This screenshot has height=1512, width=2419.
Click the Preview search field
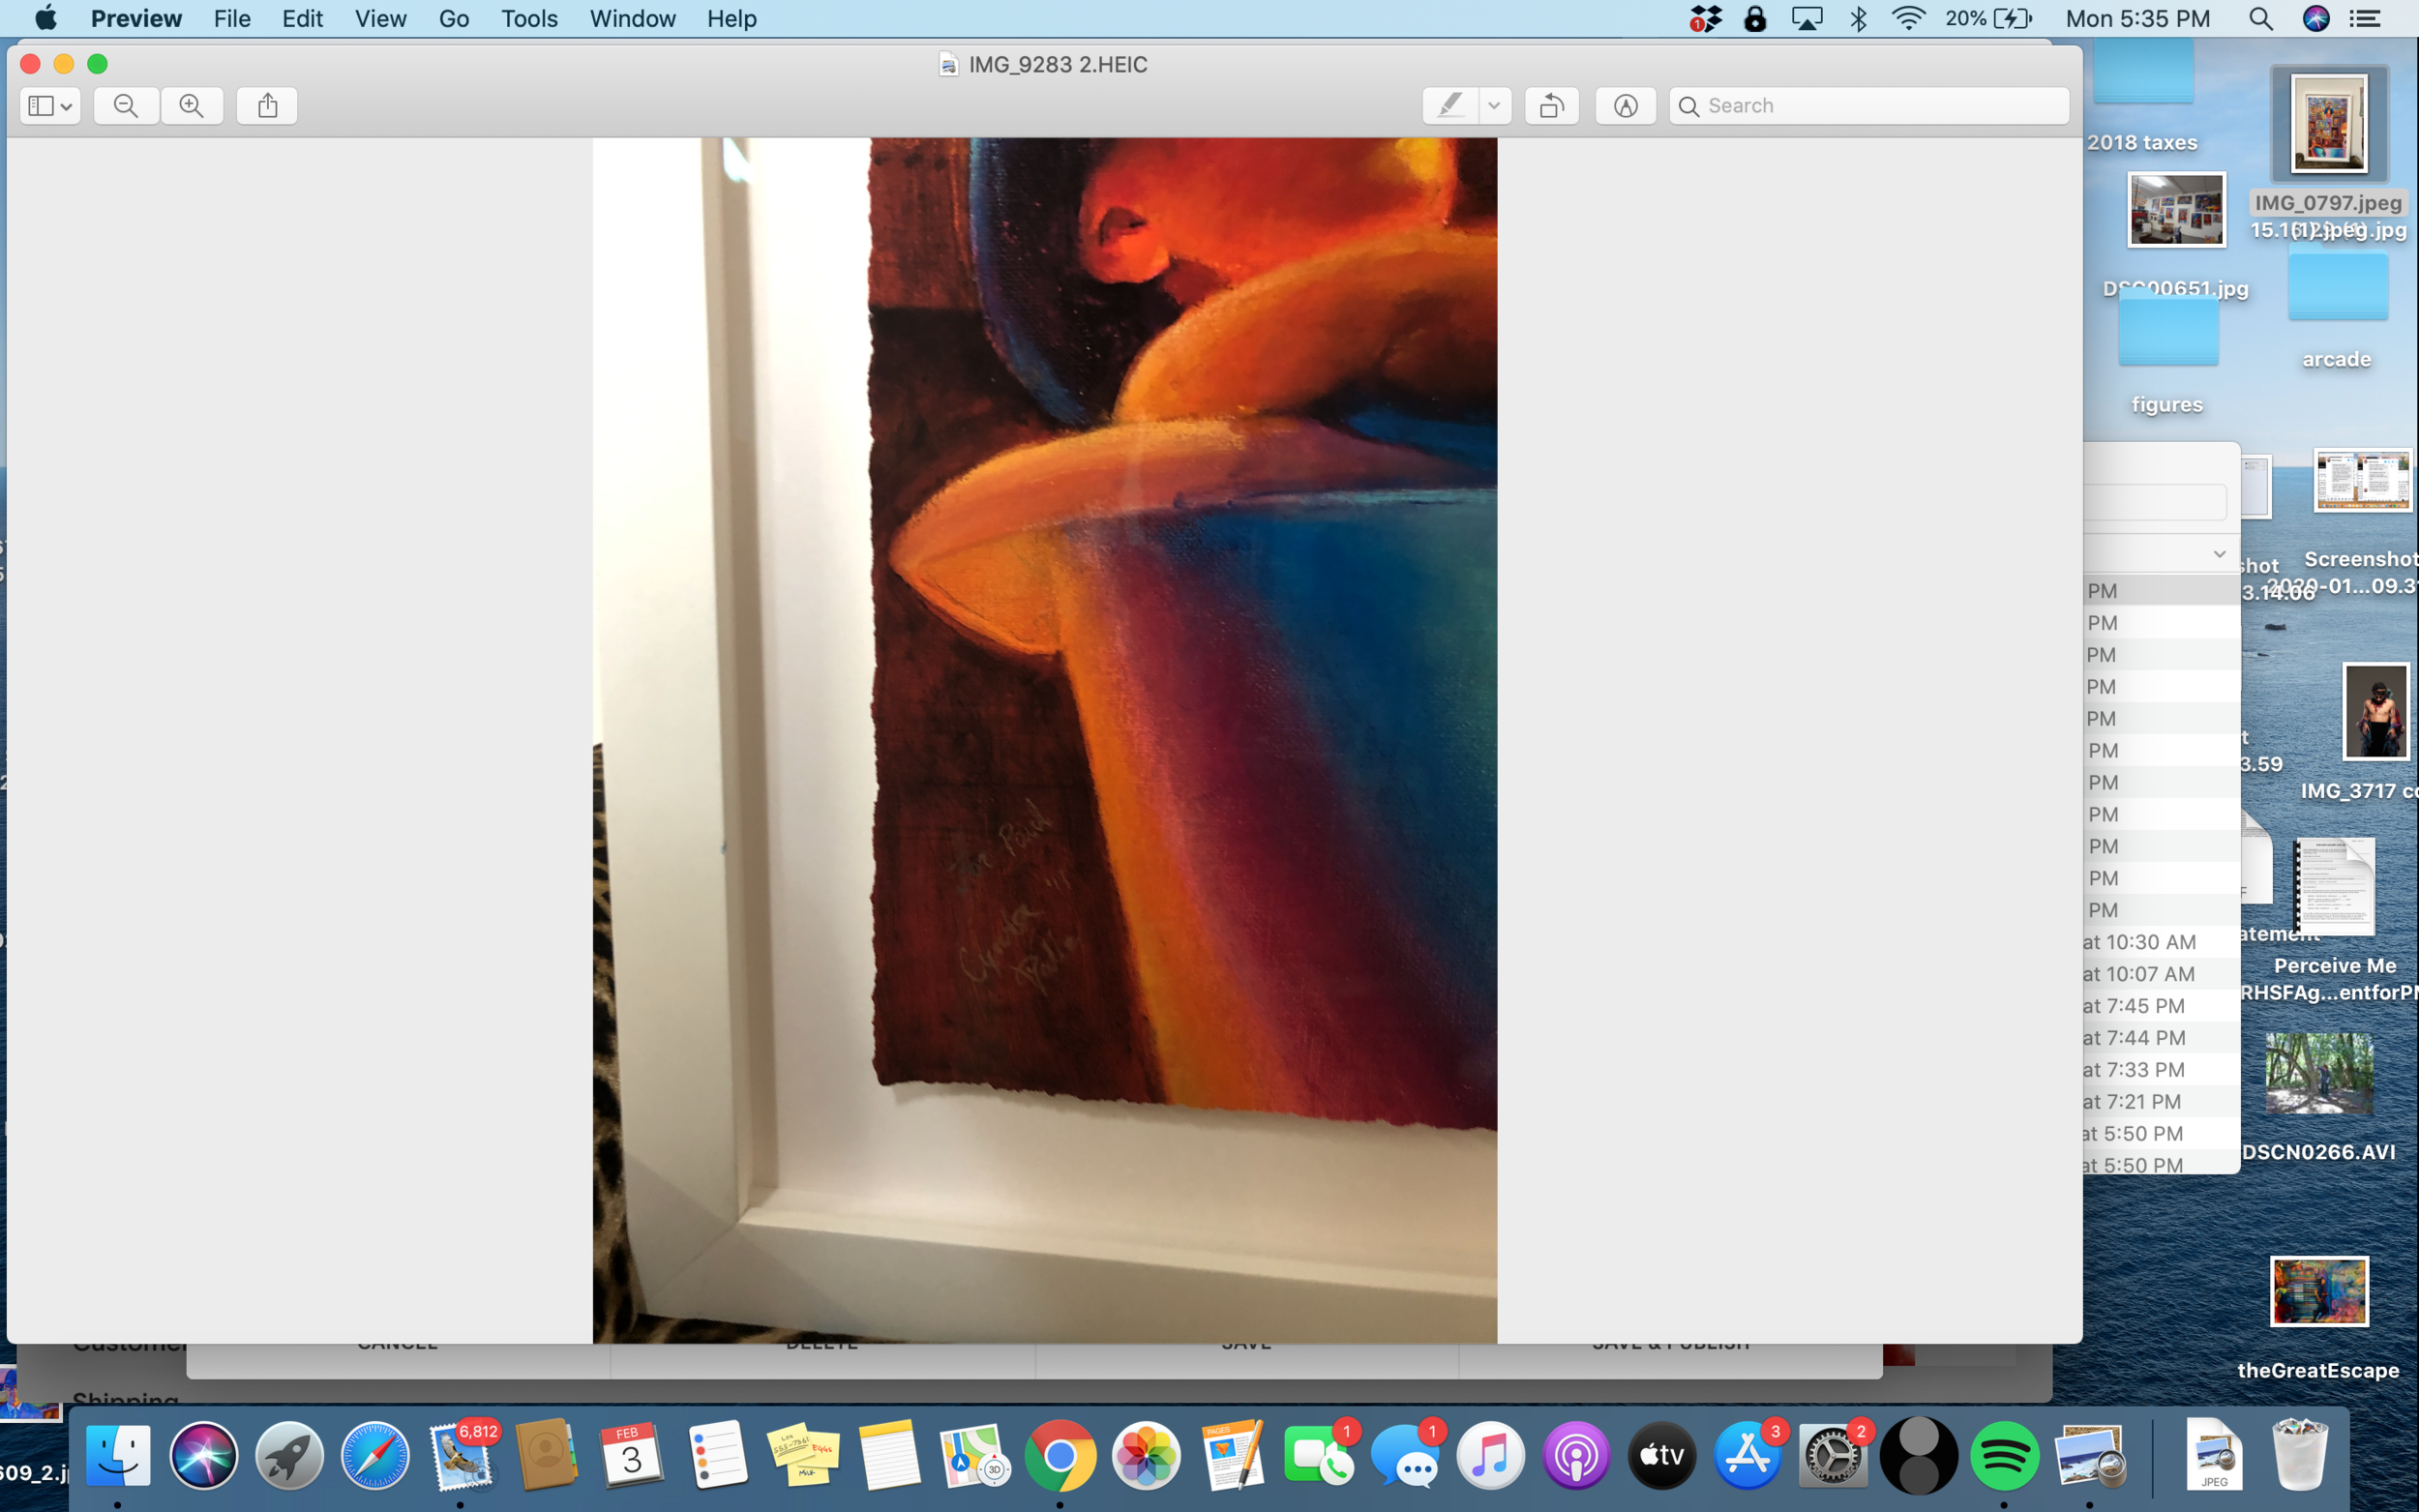pos(1868,106)
